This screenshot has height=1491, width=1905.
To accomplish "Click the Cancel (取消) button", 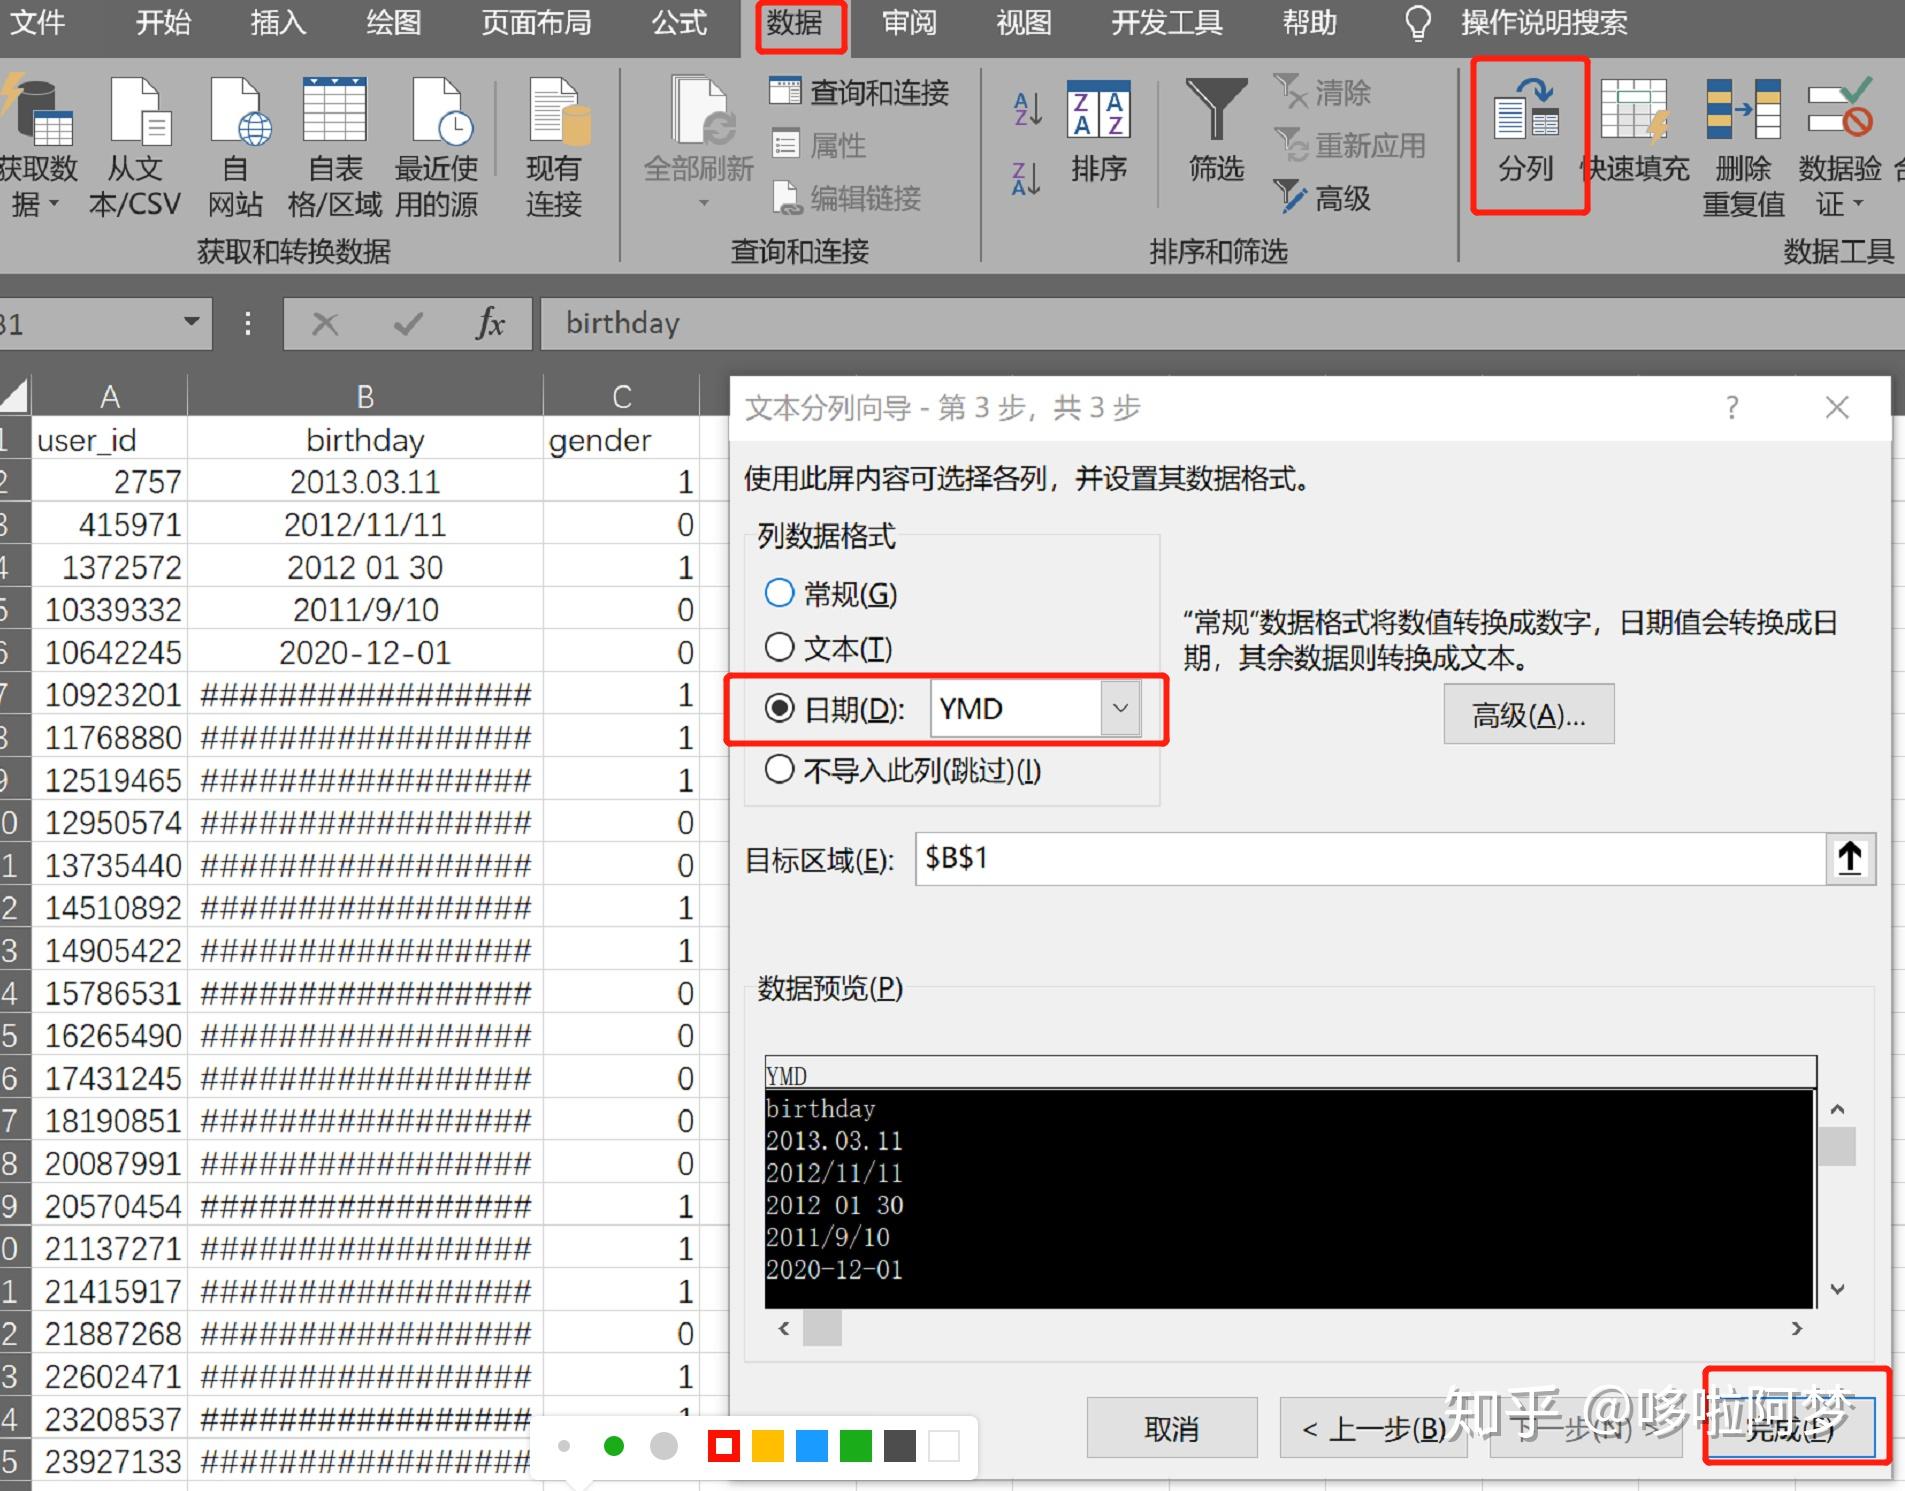I will (x=1171, y=1428).
